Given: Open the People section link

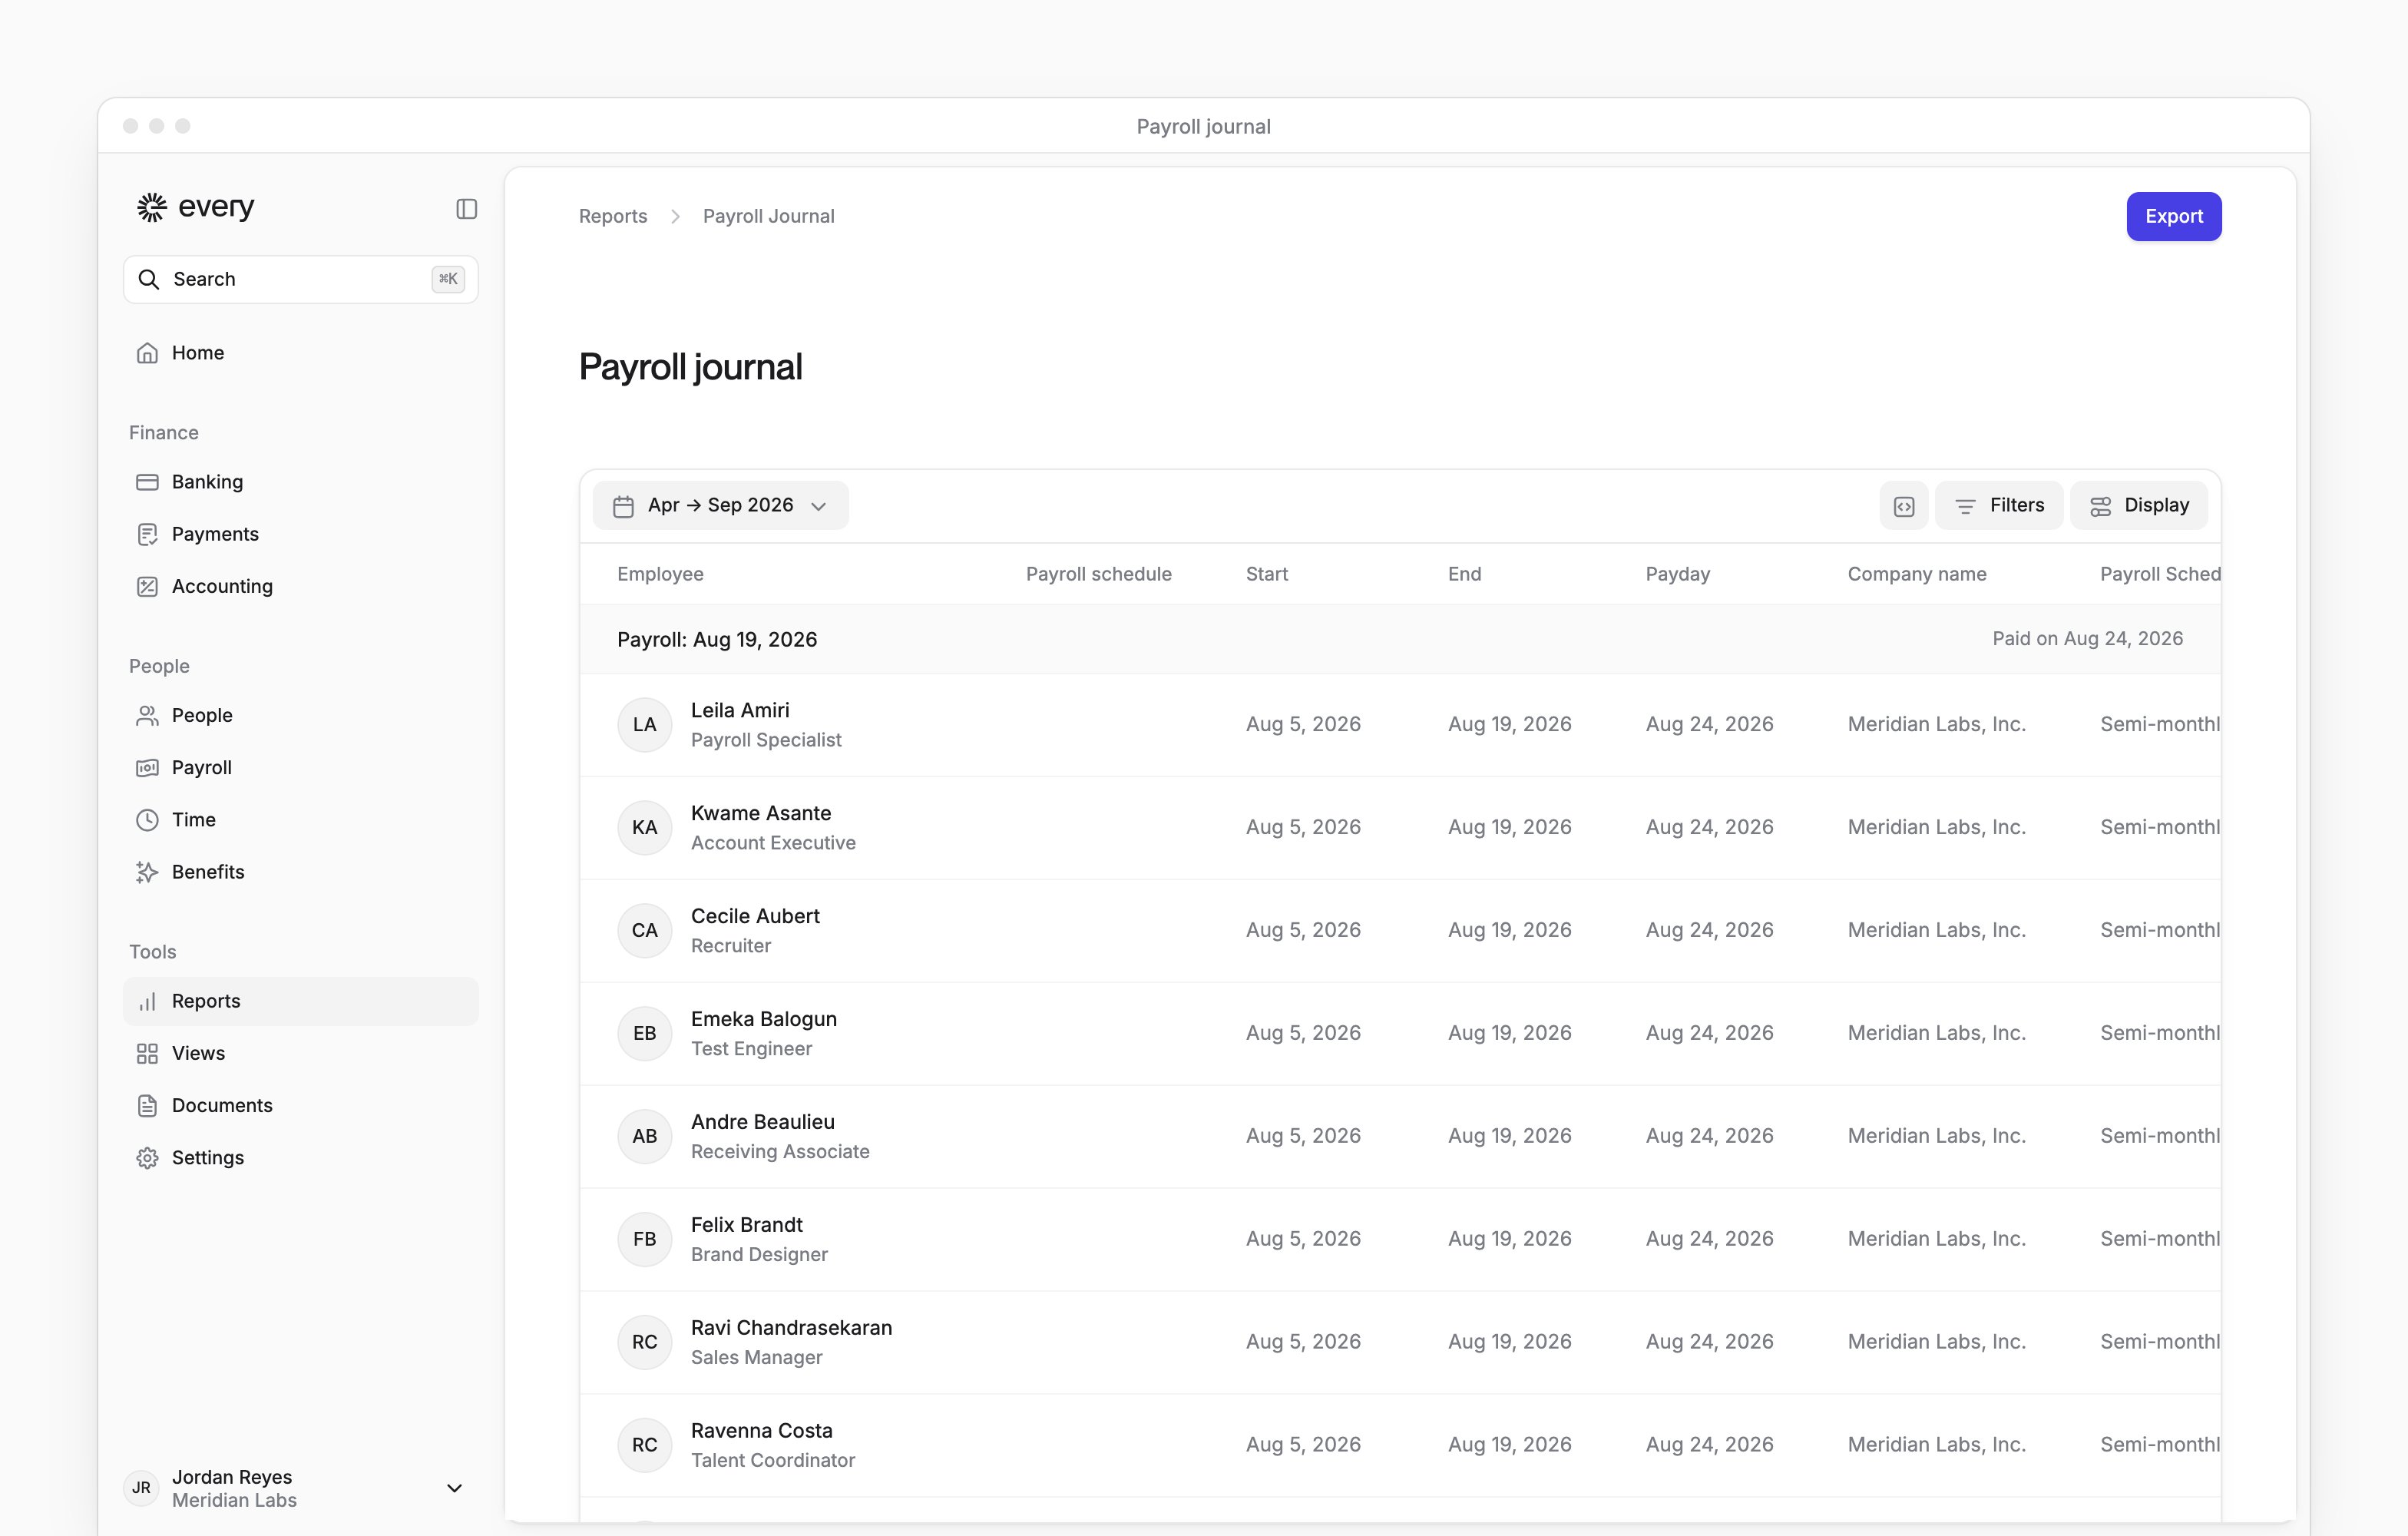Looking at the screenshot, I should click(300, 715).
